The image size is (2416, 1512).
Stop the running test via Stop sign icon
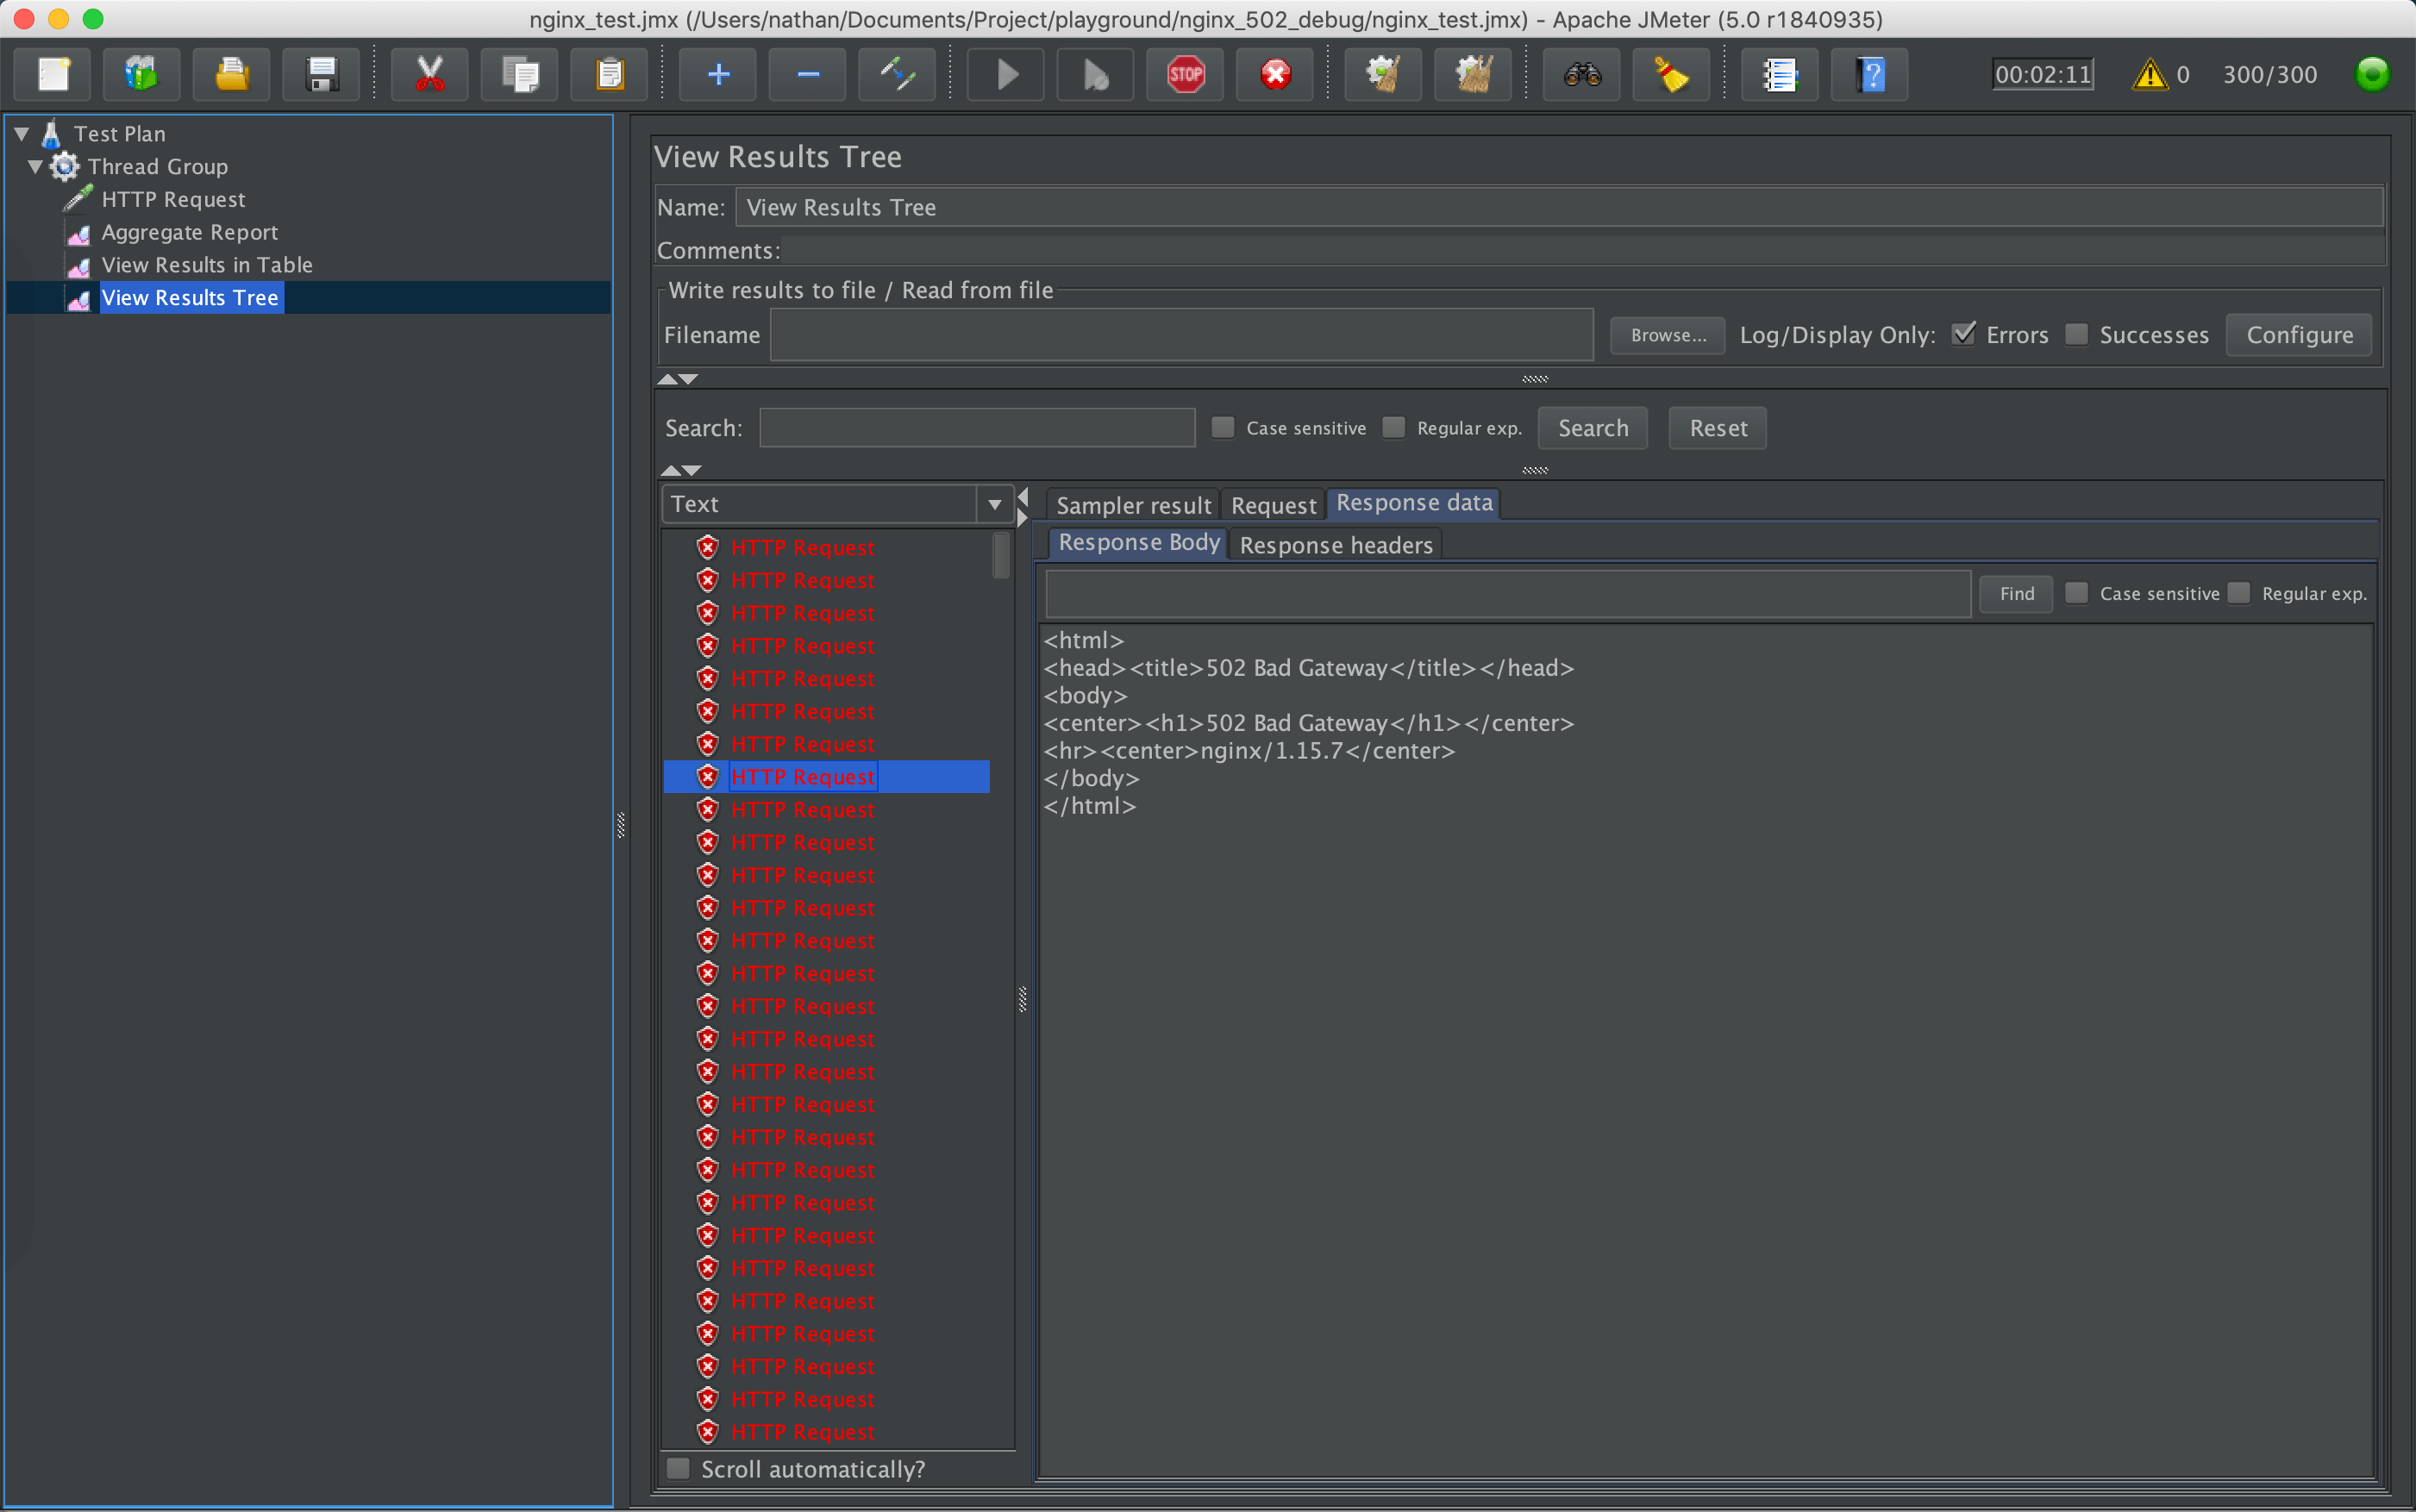(1184, 74)
